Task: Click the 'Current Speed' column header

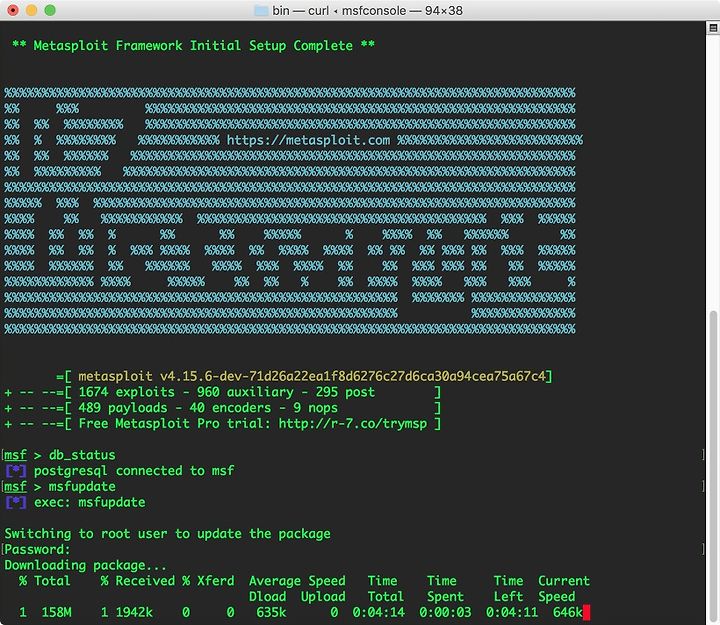Action: [x=564, y=589]
